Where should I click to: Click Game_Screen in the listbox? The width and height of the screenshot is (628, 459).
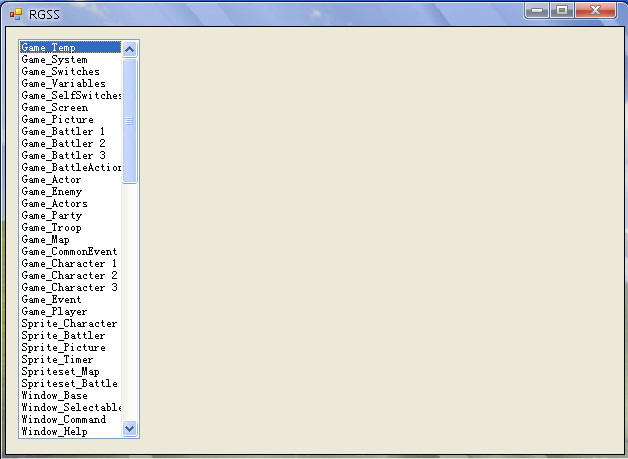coord(70,107)
